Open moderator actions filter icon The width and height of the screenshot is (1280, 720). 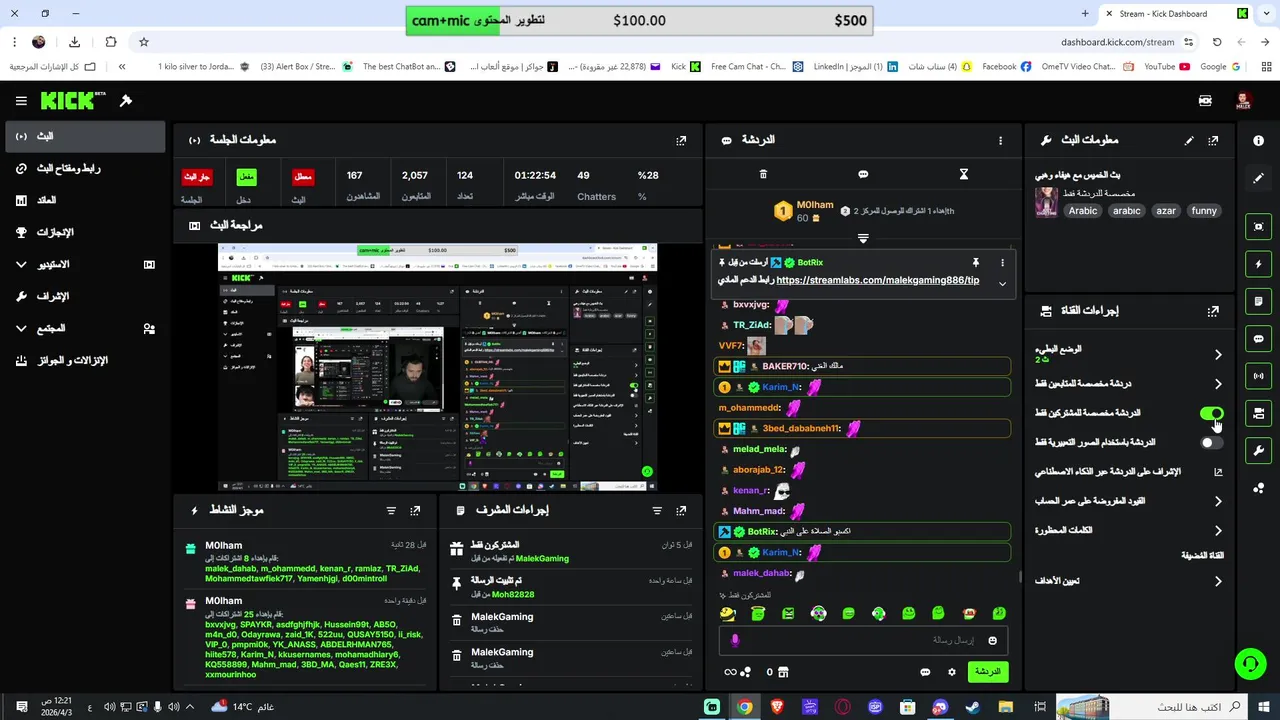pos(657,510)
